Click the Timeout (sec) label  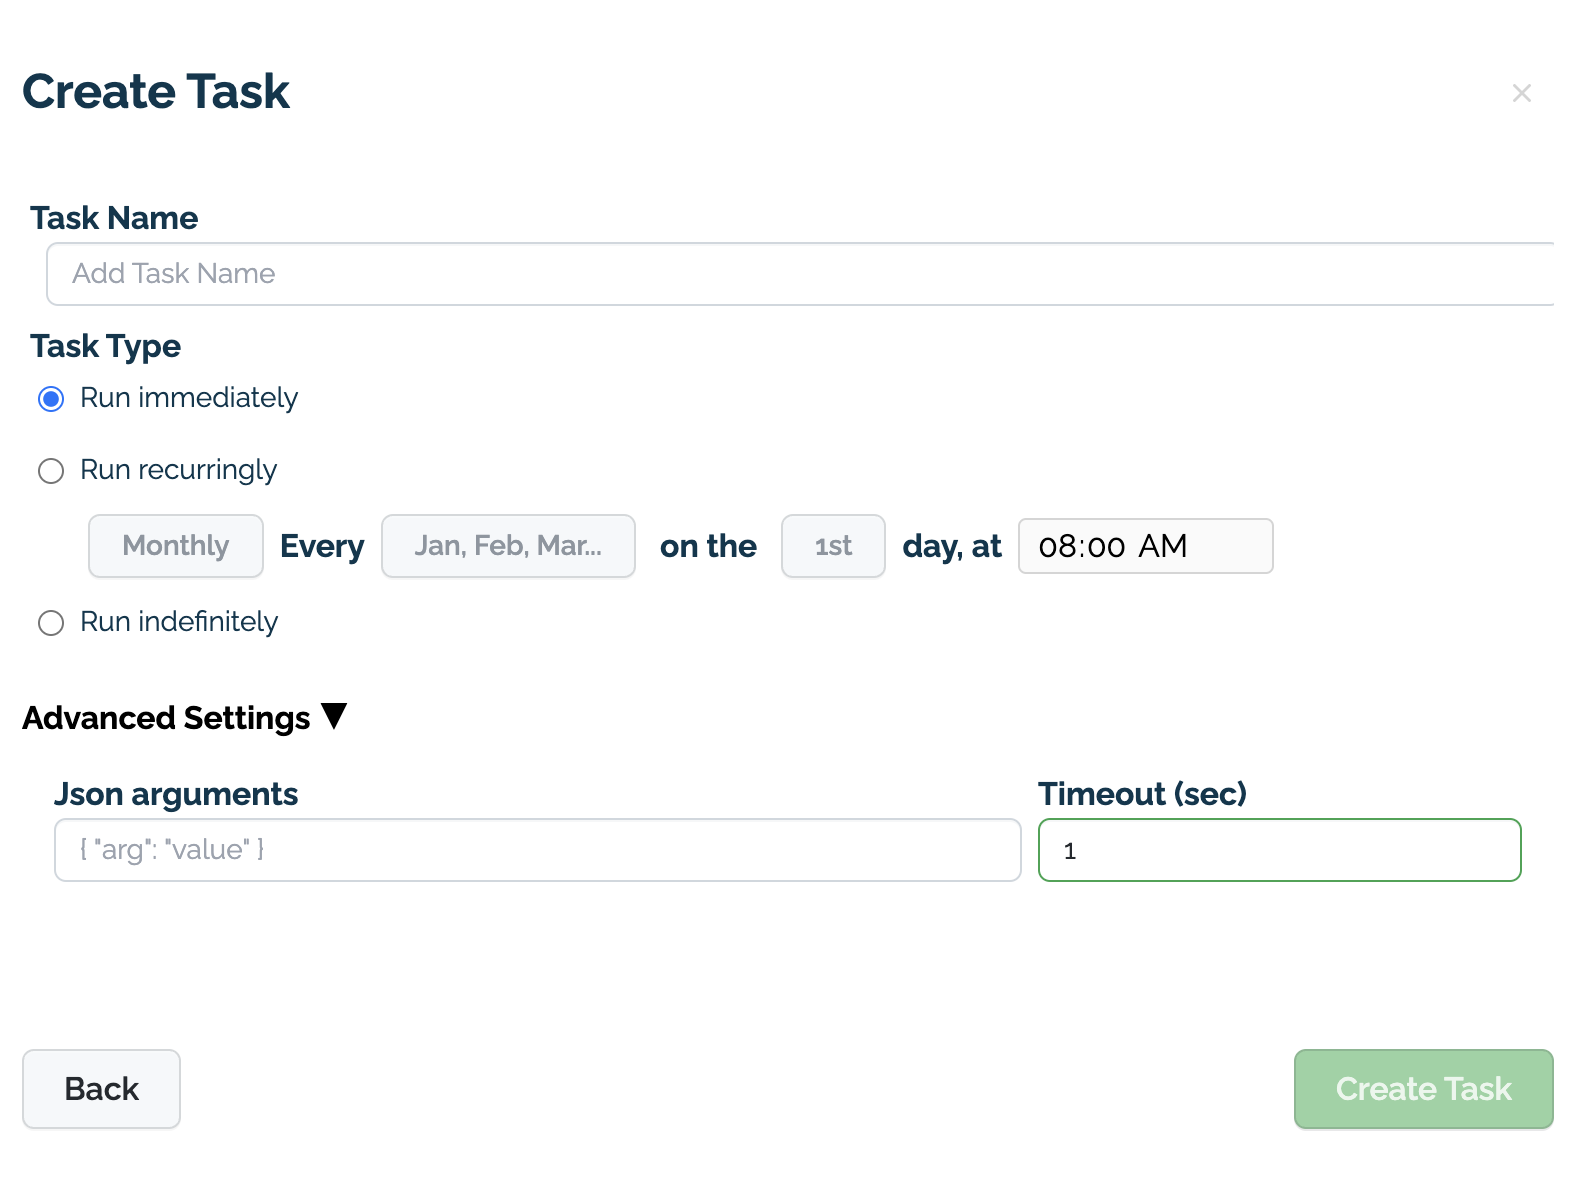(x=1142, y=793)
